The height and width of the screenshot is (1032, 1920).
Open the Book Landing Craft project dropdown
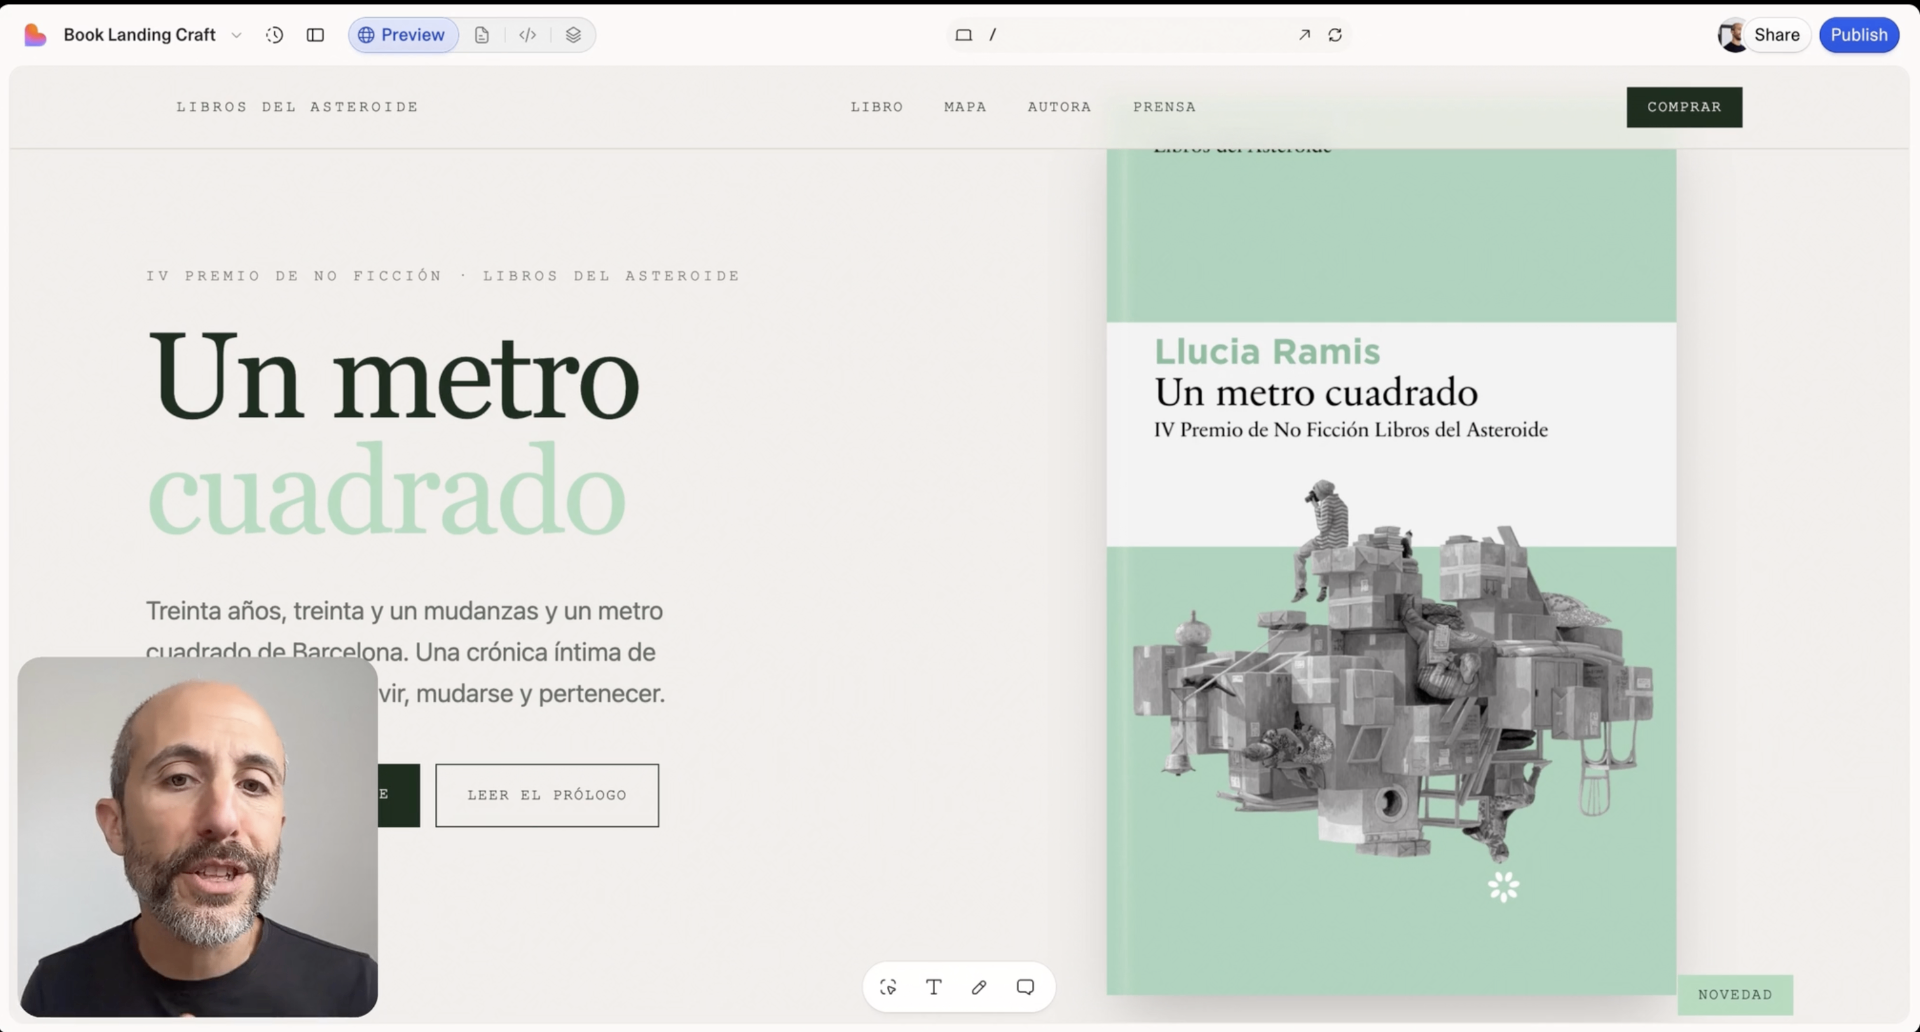(153, 35)
